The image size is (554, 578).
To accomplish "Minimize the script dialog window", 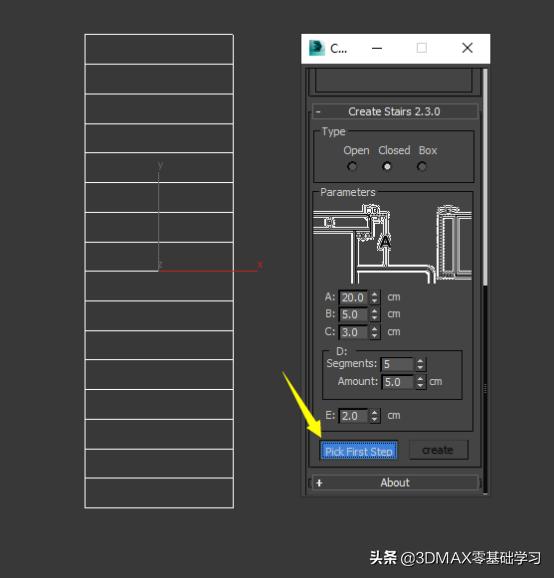I will (x=377, y=48).
